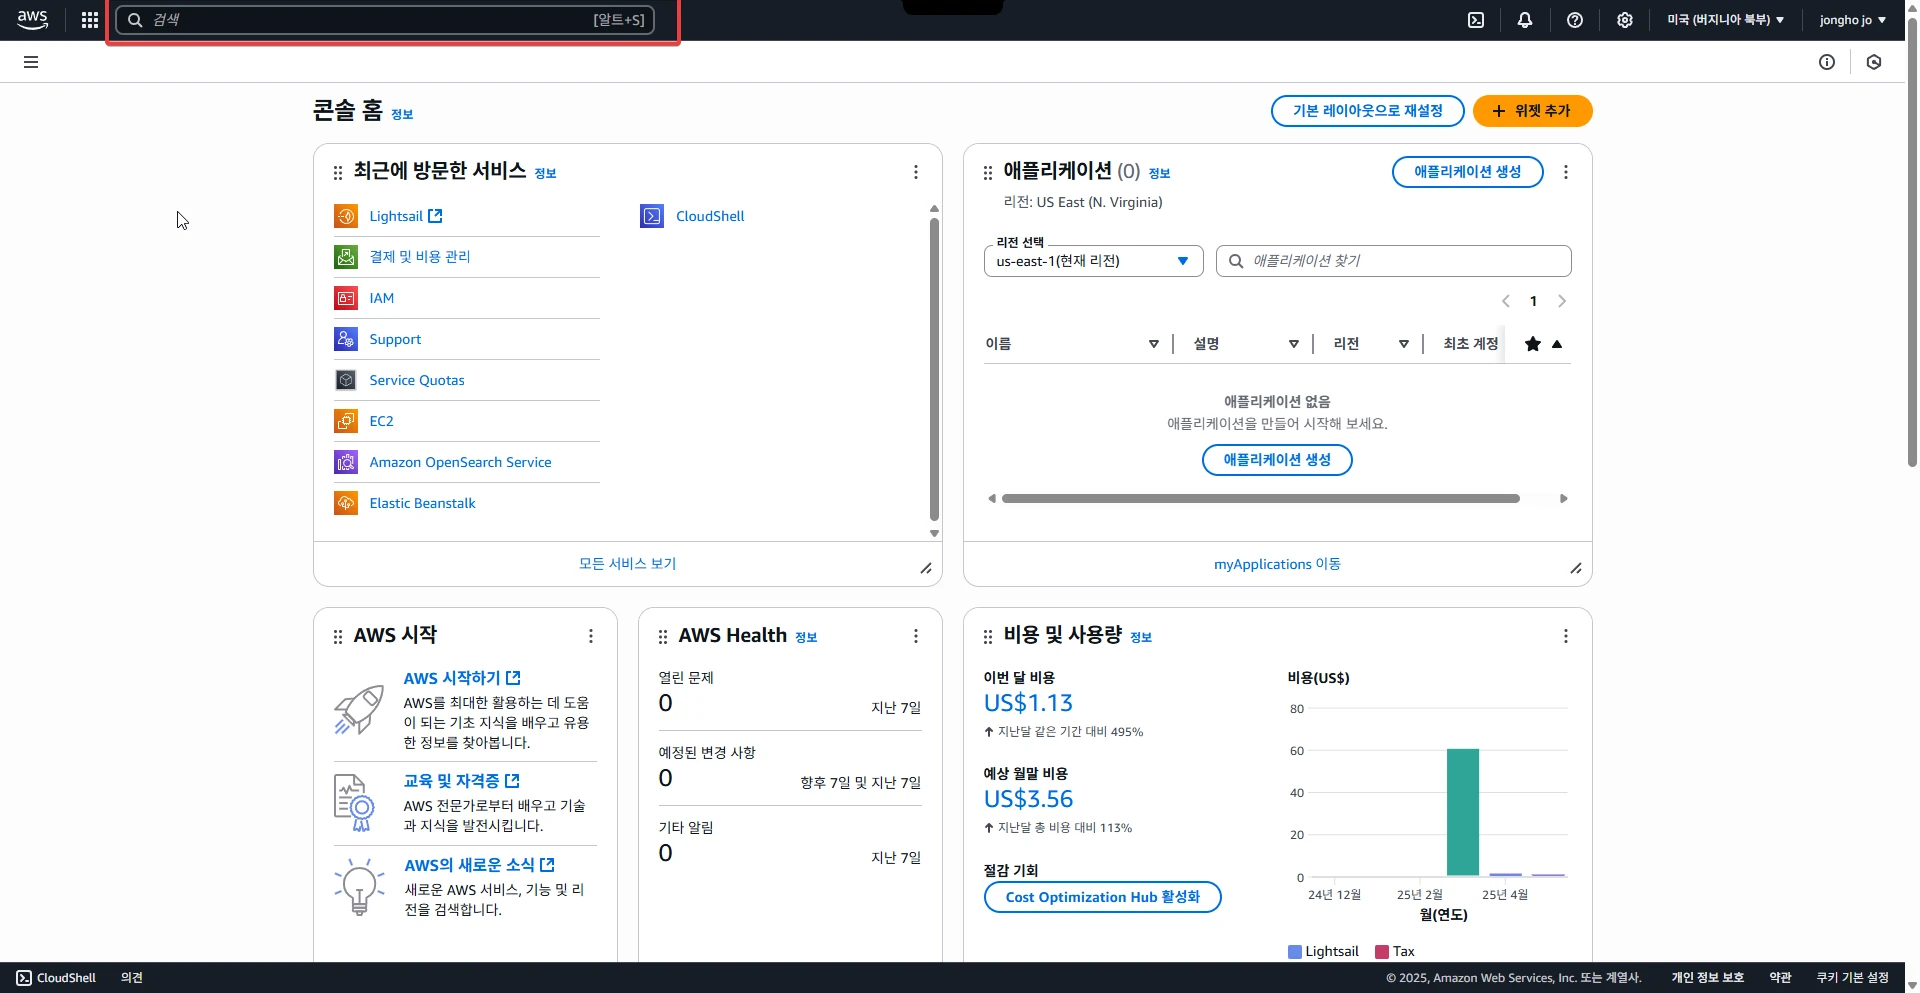Click the cost and usage widget drag handle
This screenshot has height=993, width=1920.
click(x=988, y=637)
